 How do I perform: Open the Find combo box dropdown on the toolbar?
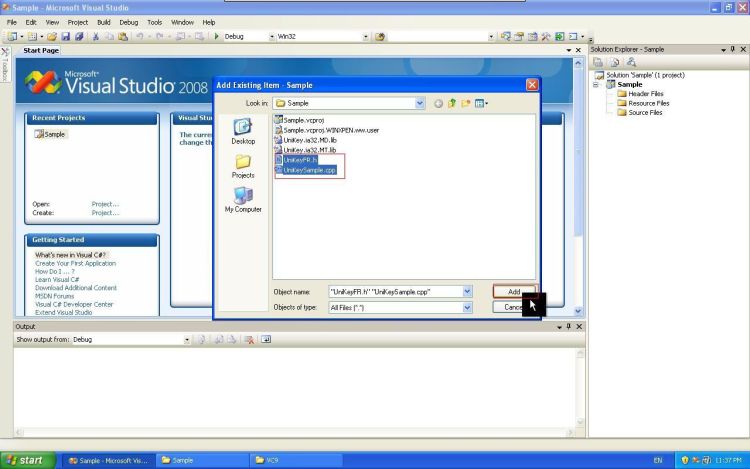click(491, 37)
